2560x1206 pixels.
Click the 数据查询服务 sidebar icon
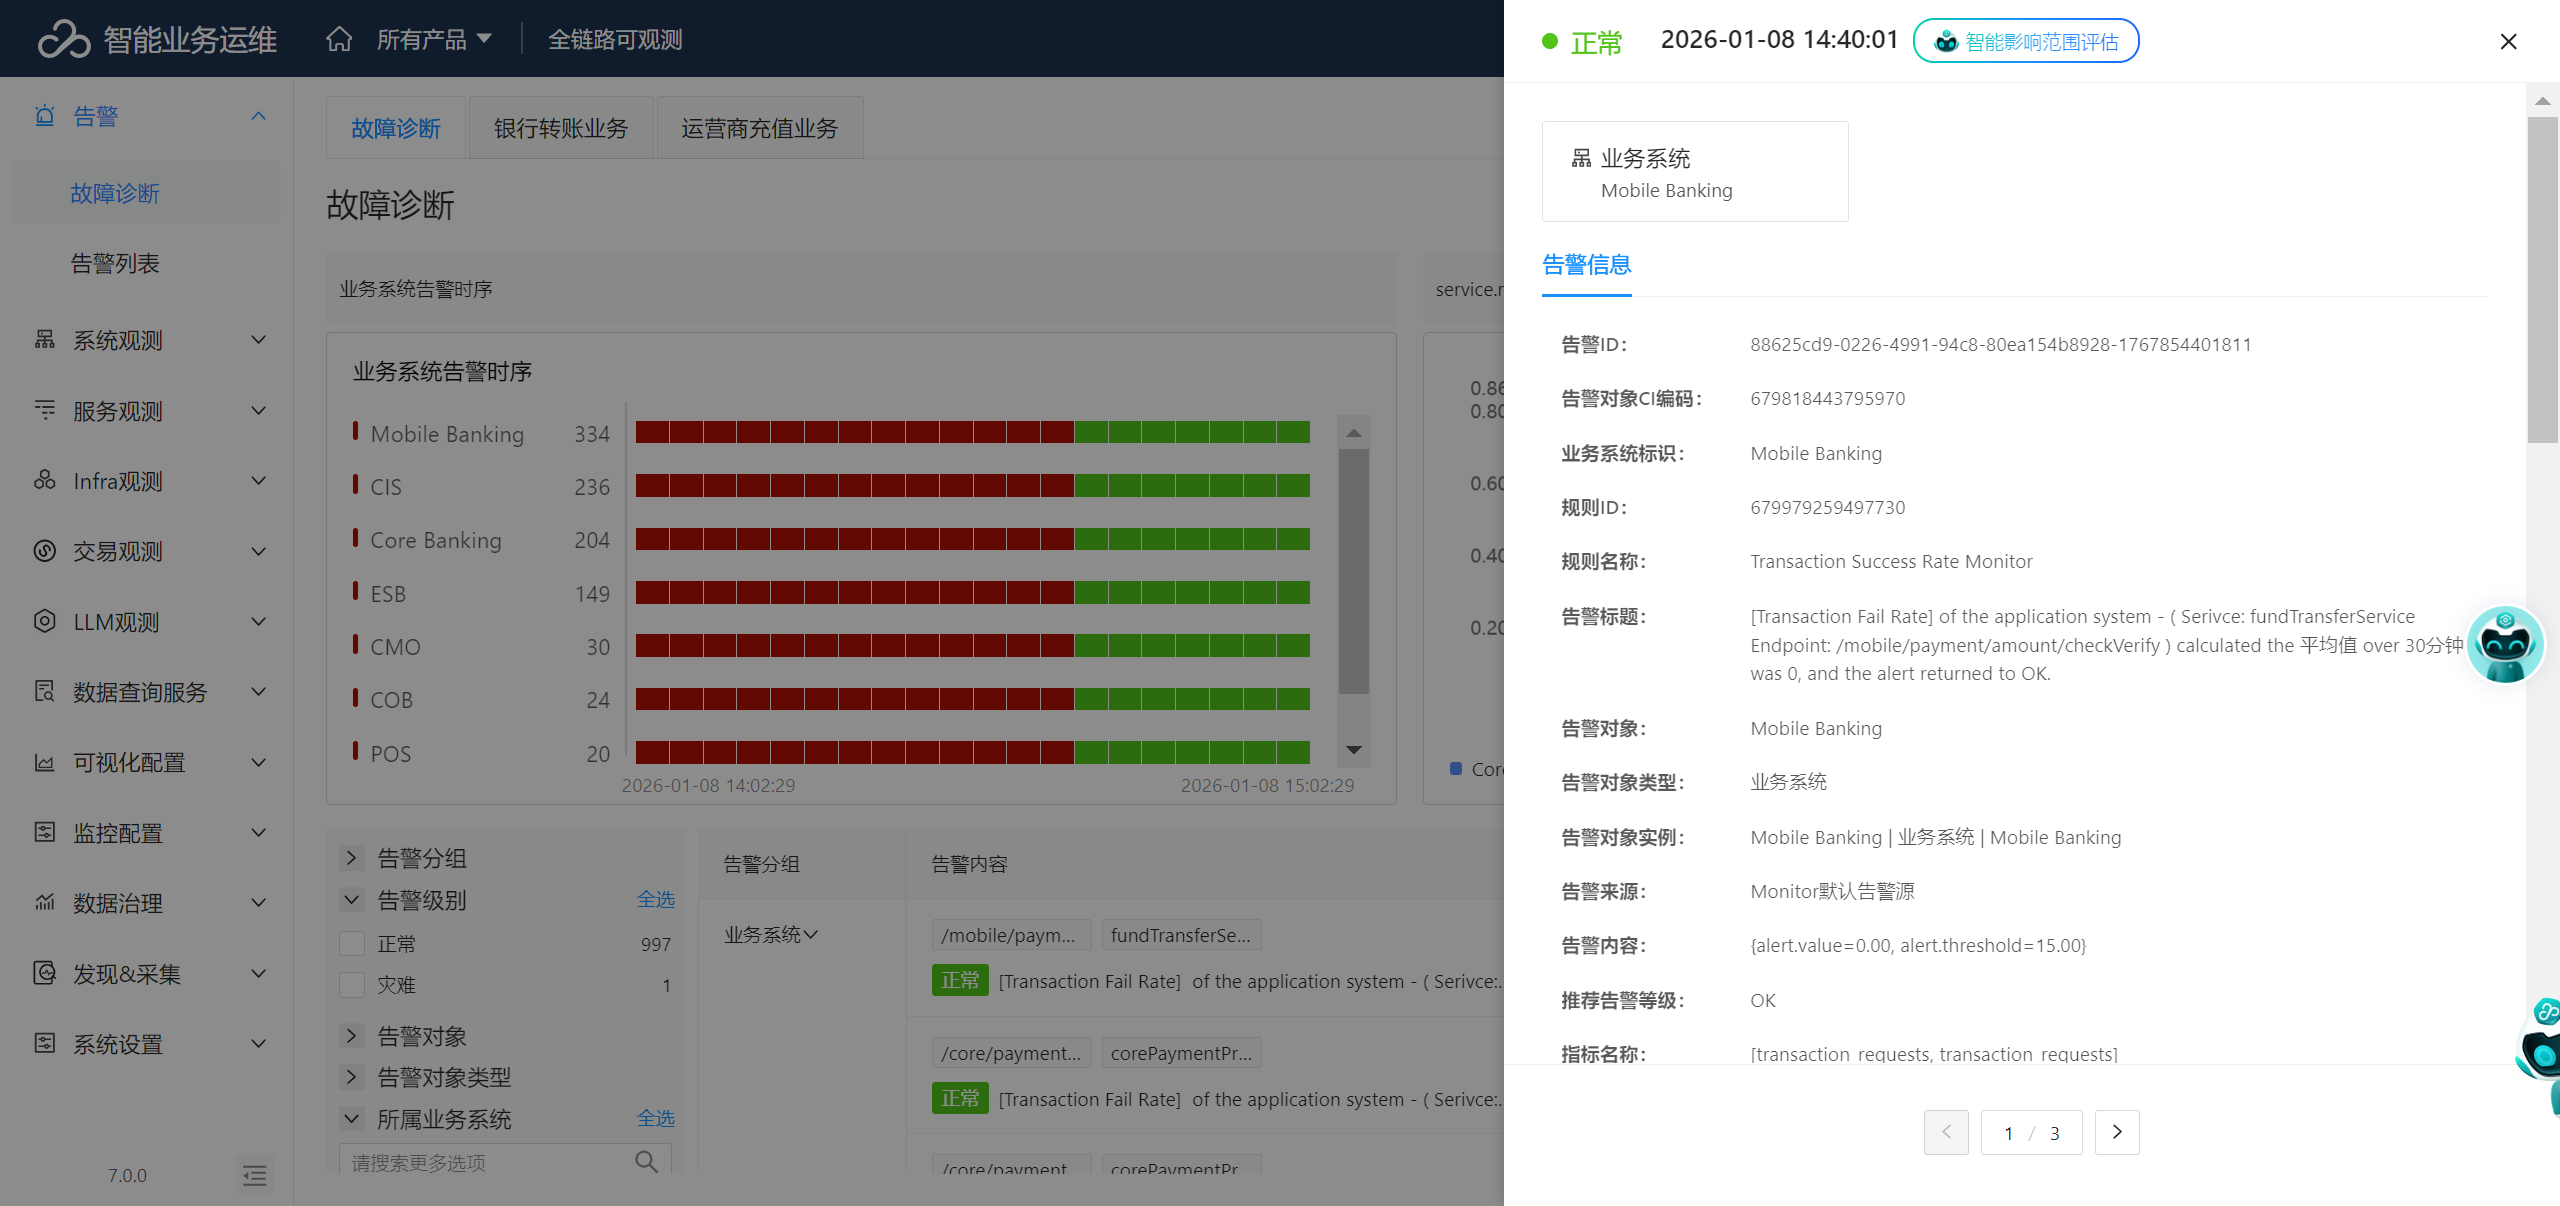(x=45, y=692)
